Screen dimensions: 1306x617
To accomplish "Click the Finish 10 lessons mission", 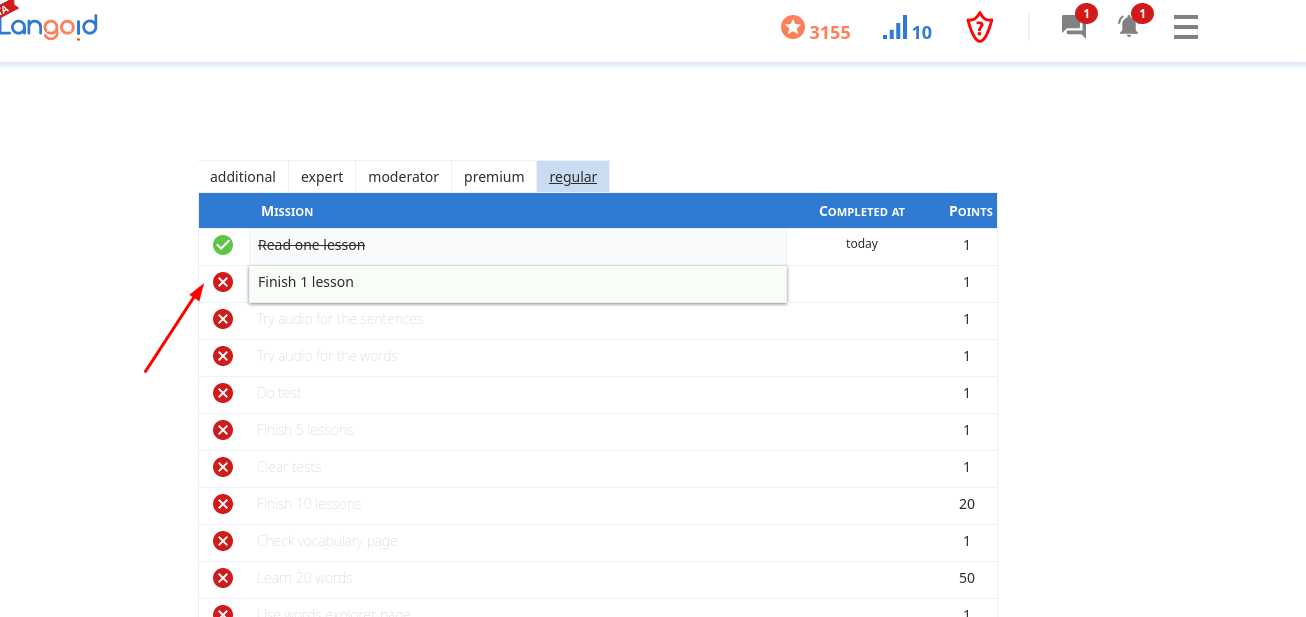I will coord(309,504).
